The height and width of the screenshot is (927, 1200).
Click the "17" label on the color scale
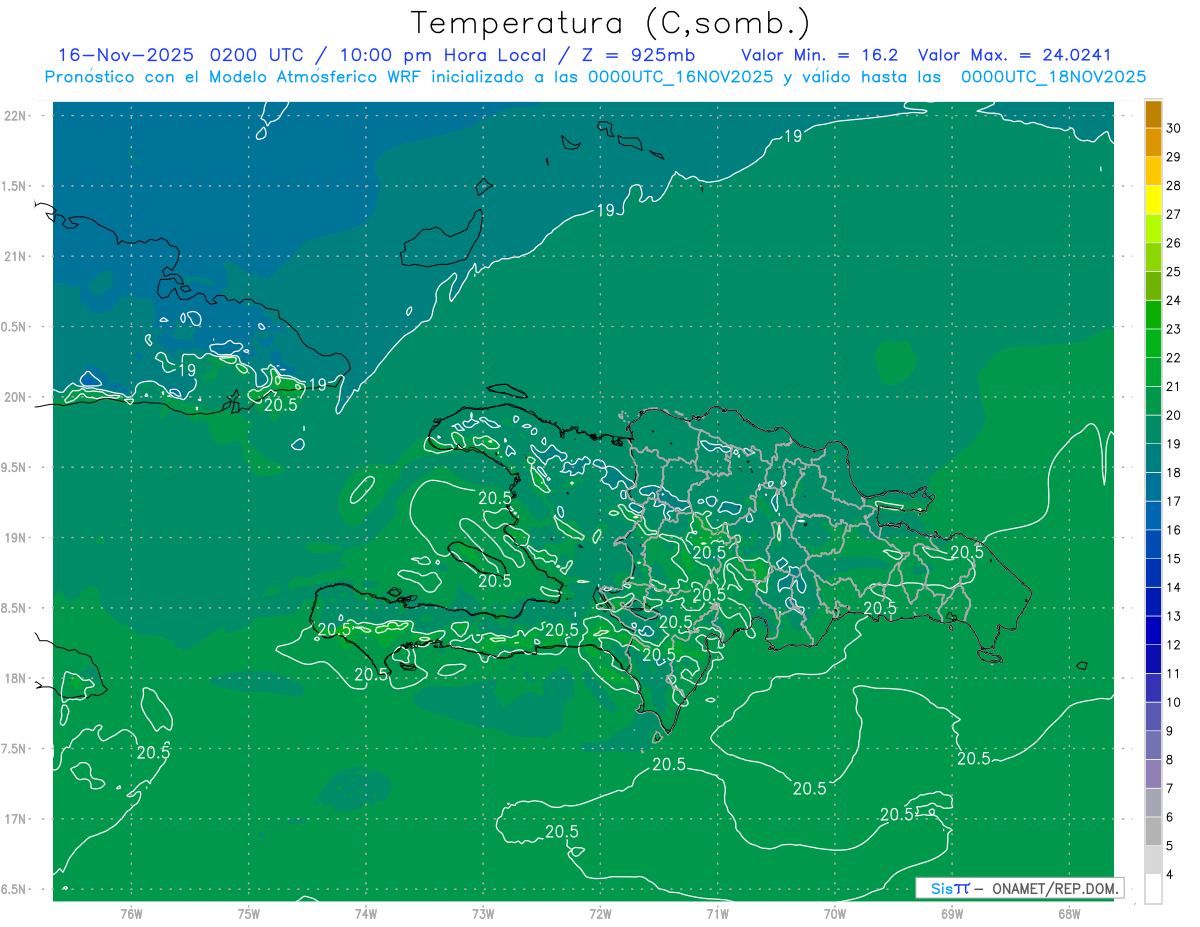[1173, 501]
